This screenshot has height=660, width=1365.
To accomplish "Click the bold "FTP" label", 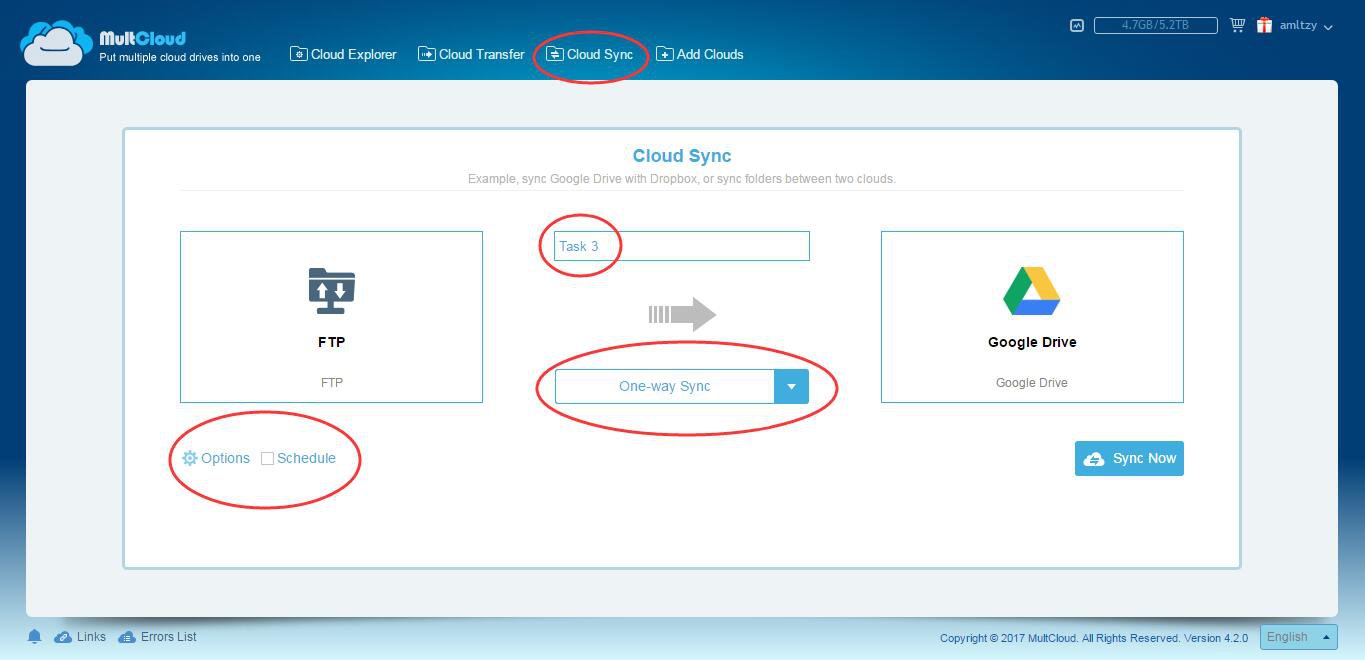I will (x=332, y=342).
